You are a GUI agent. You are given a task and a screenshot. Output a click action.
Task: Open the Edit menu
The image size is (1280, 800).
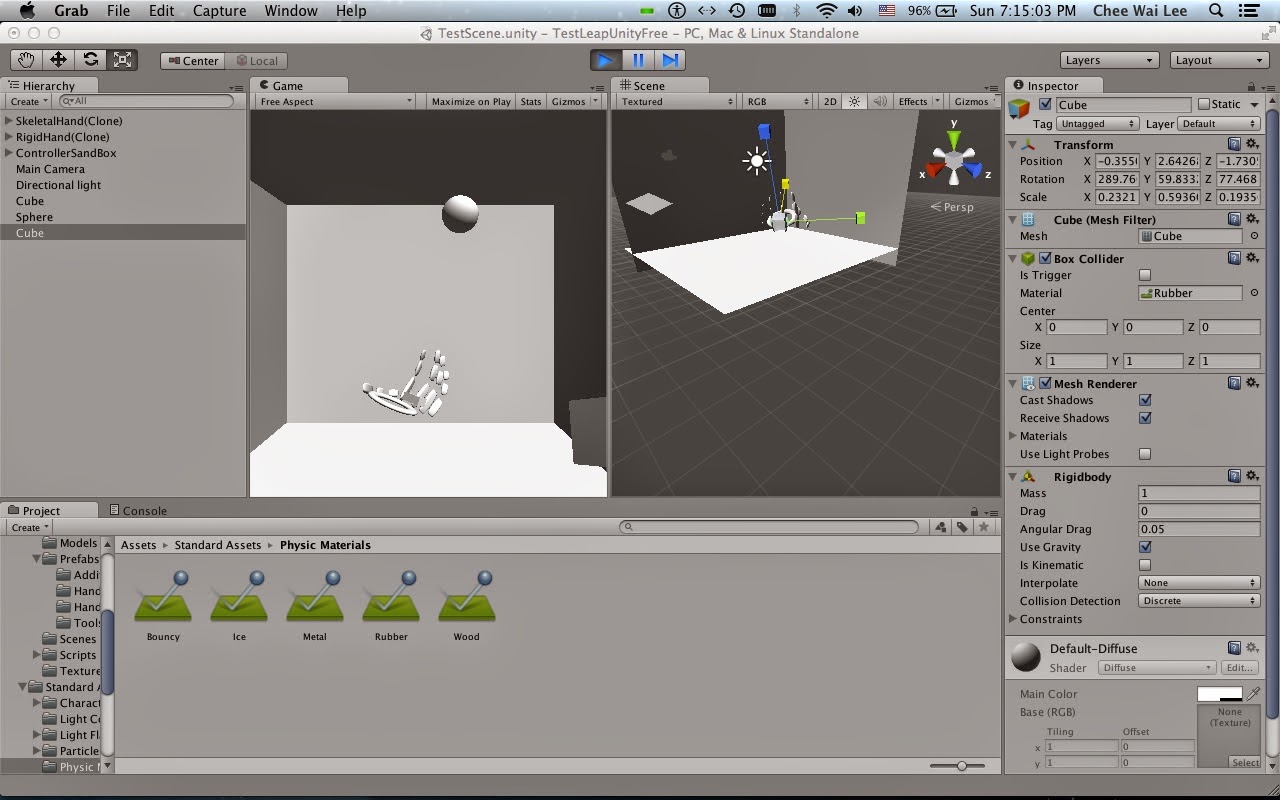coord(161,11)
